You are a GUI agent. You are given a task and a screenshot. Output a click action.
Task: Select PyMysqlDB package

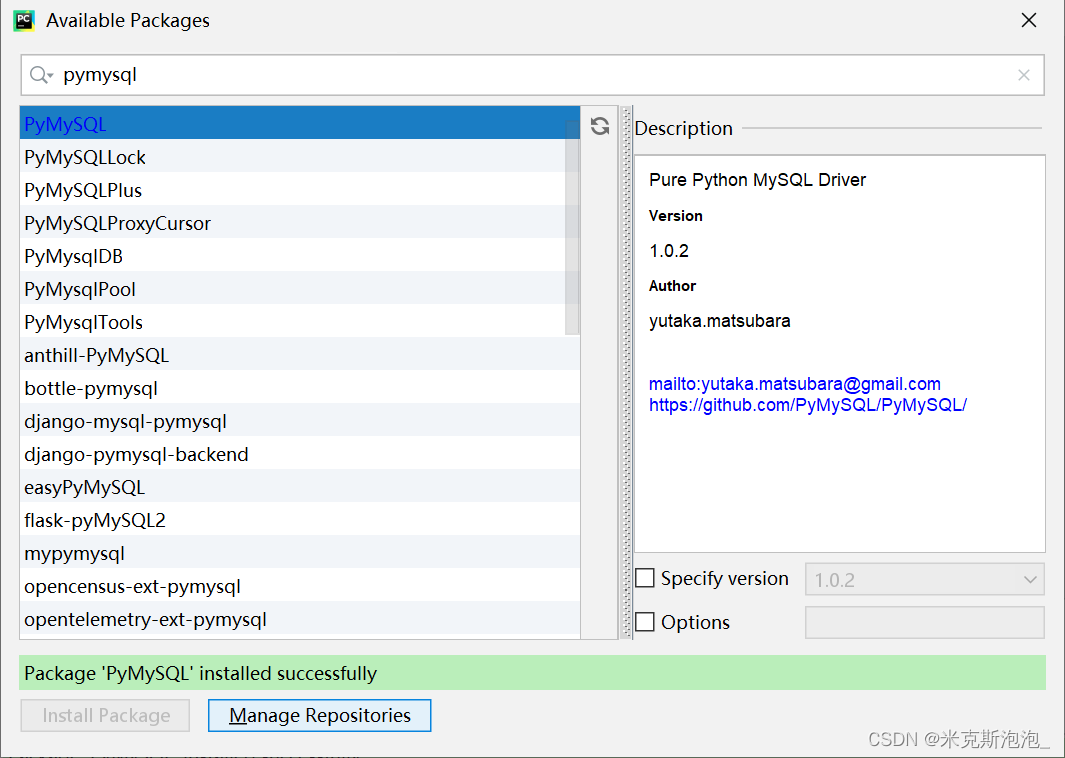coord(300,255)
